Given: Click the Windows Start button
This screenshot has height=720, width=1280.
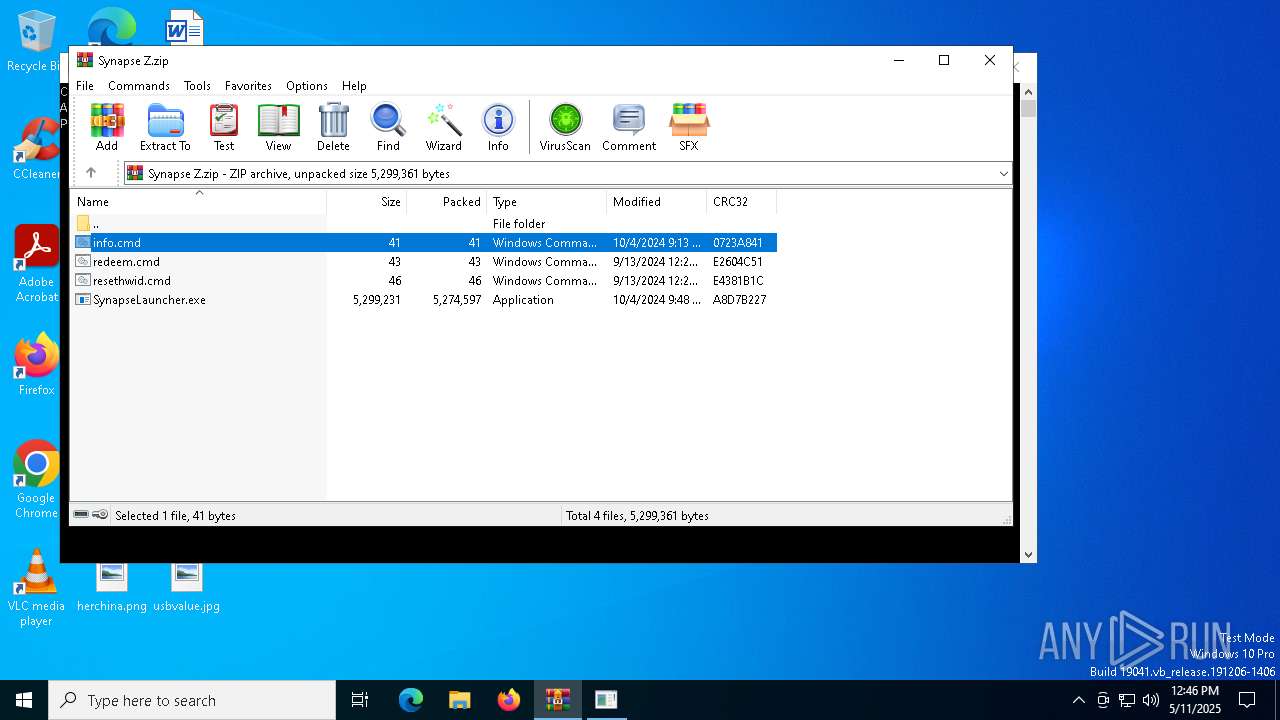Looking at the screenshot, I should (24, 700).
